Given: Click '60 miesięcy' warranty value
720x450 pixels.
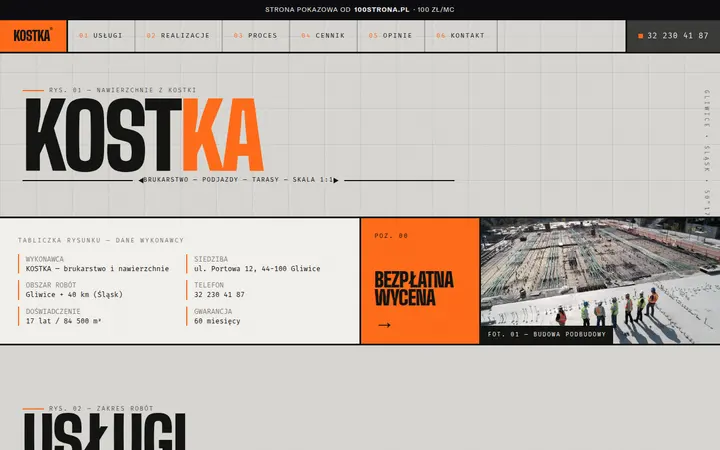Looking at the screenshot, I should [217, 321].
